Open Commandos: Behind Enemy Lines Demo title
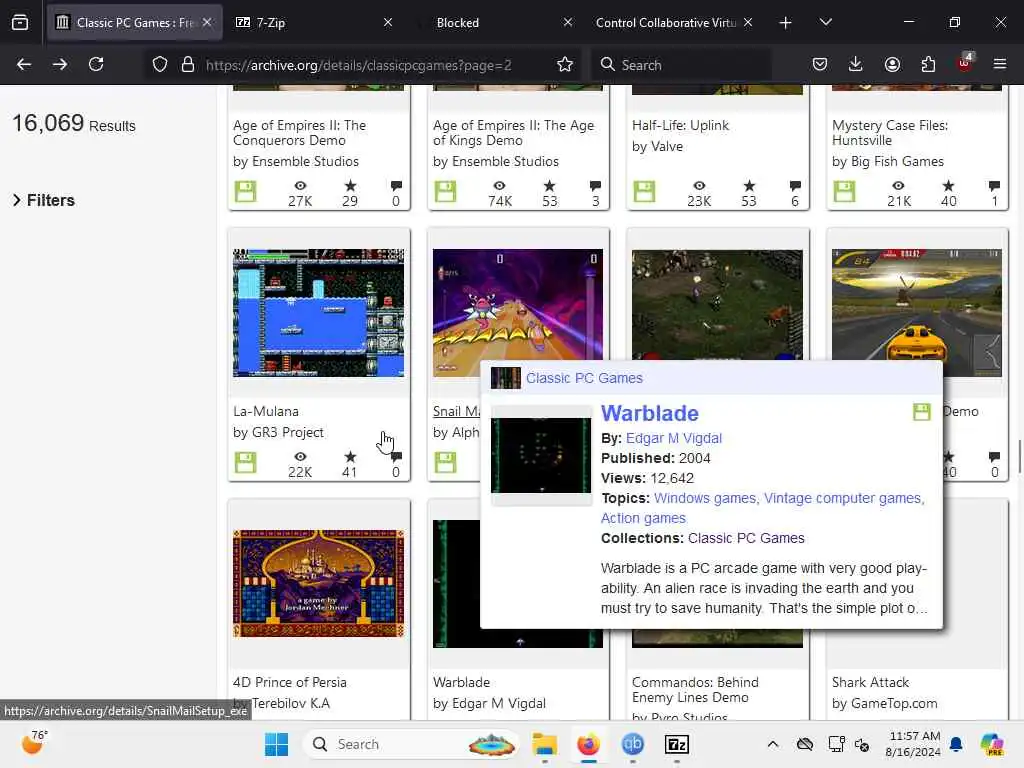 [696, 690]
